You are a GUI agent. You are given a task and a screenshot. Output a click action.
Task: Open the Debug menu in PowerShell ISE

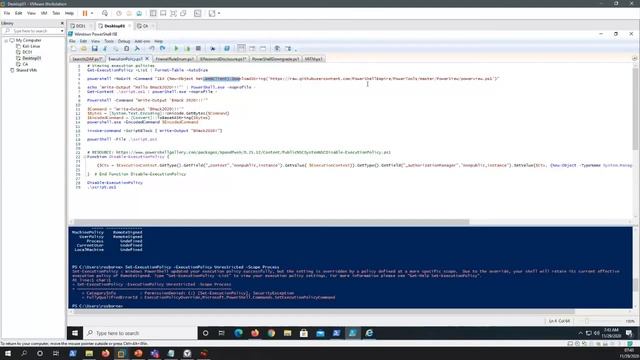[x=124, y=41]
